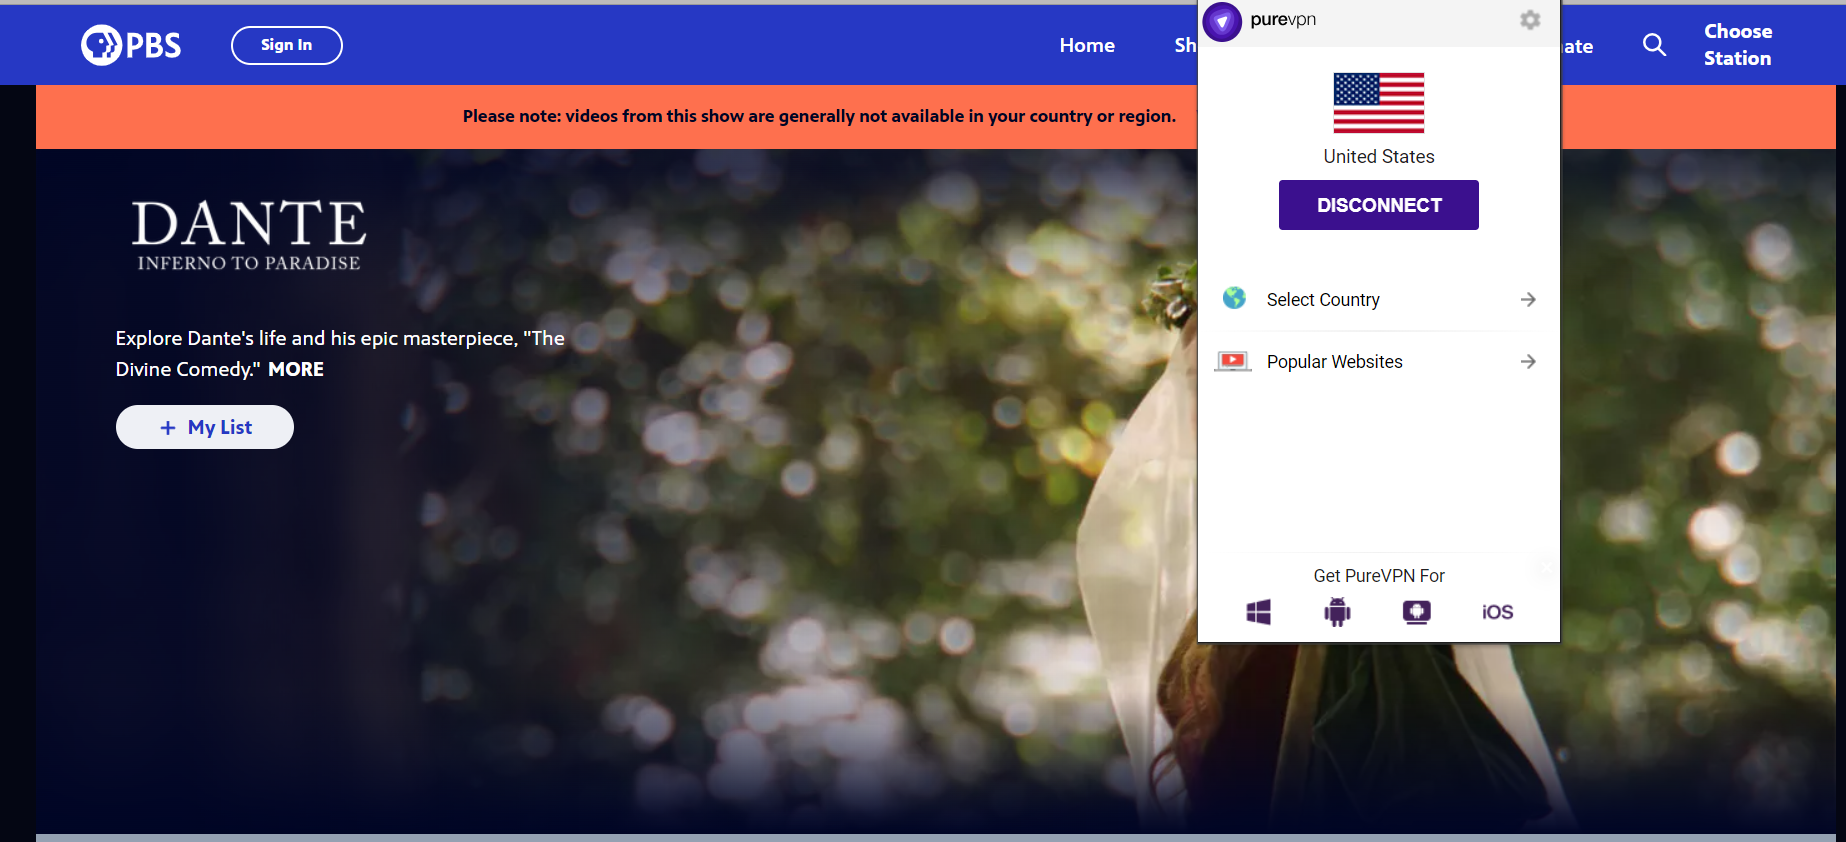Click the United States flag

1378,103
